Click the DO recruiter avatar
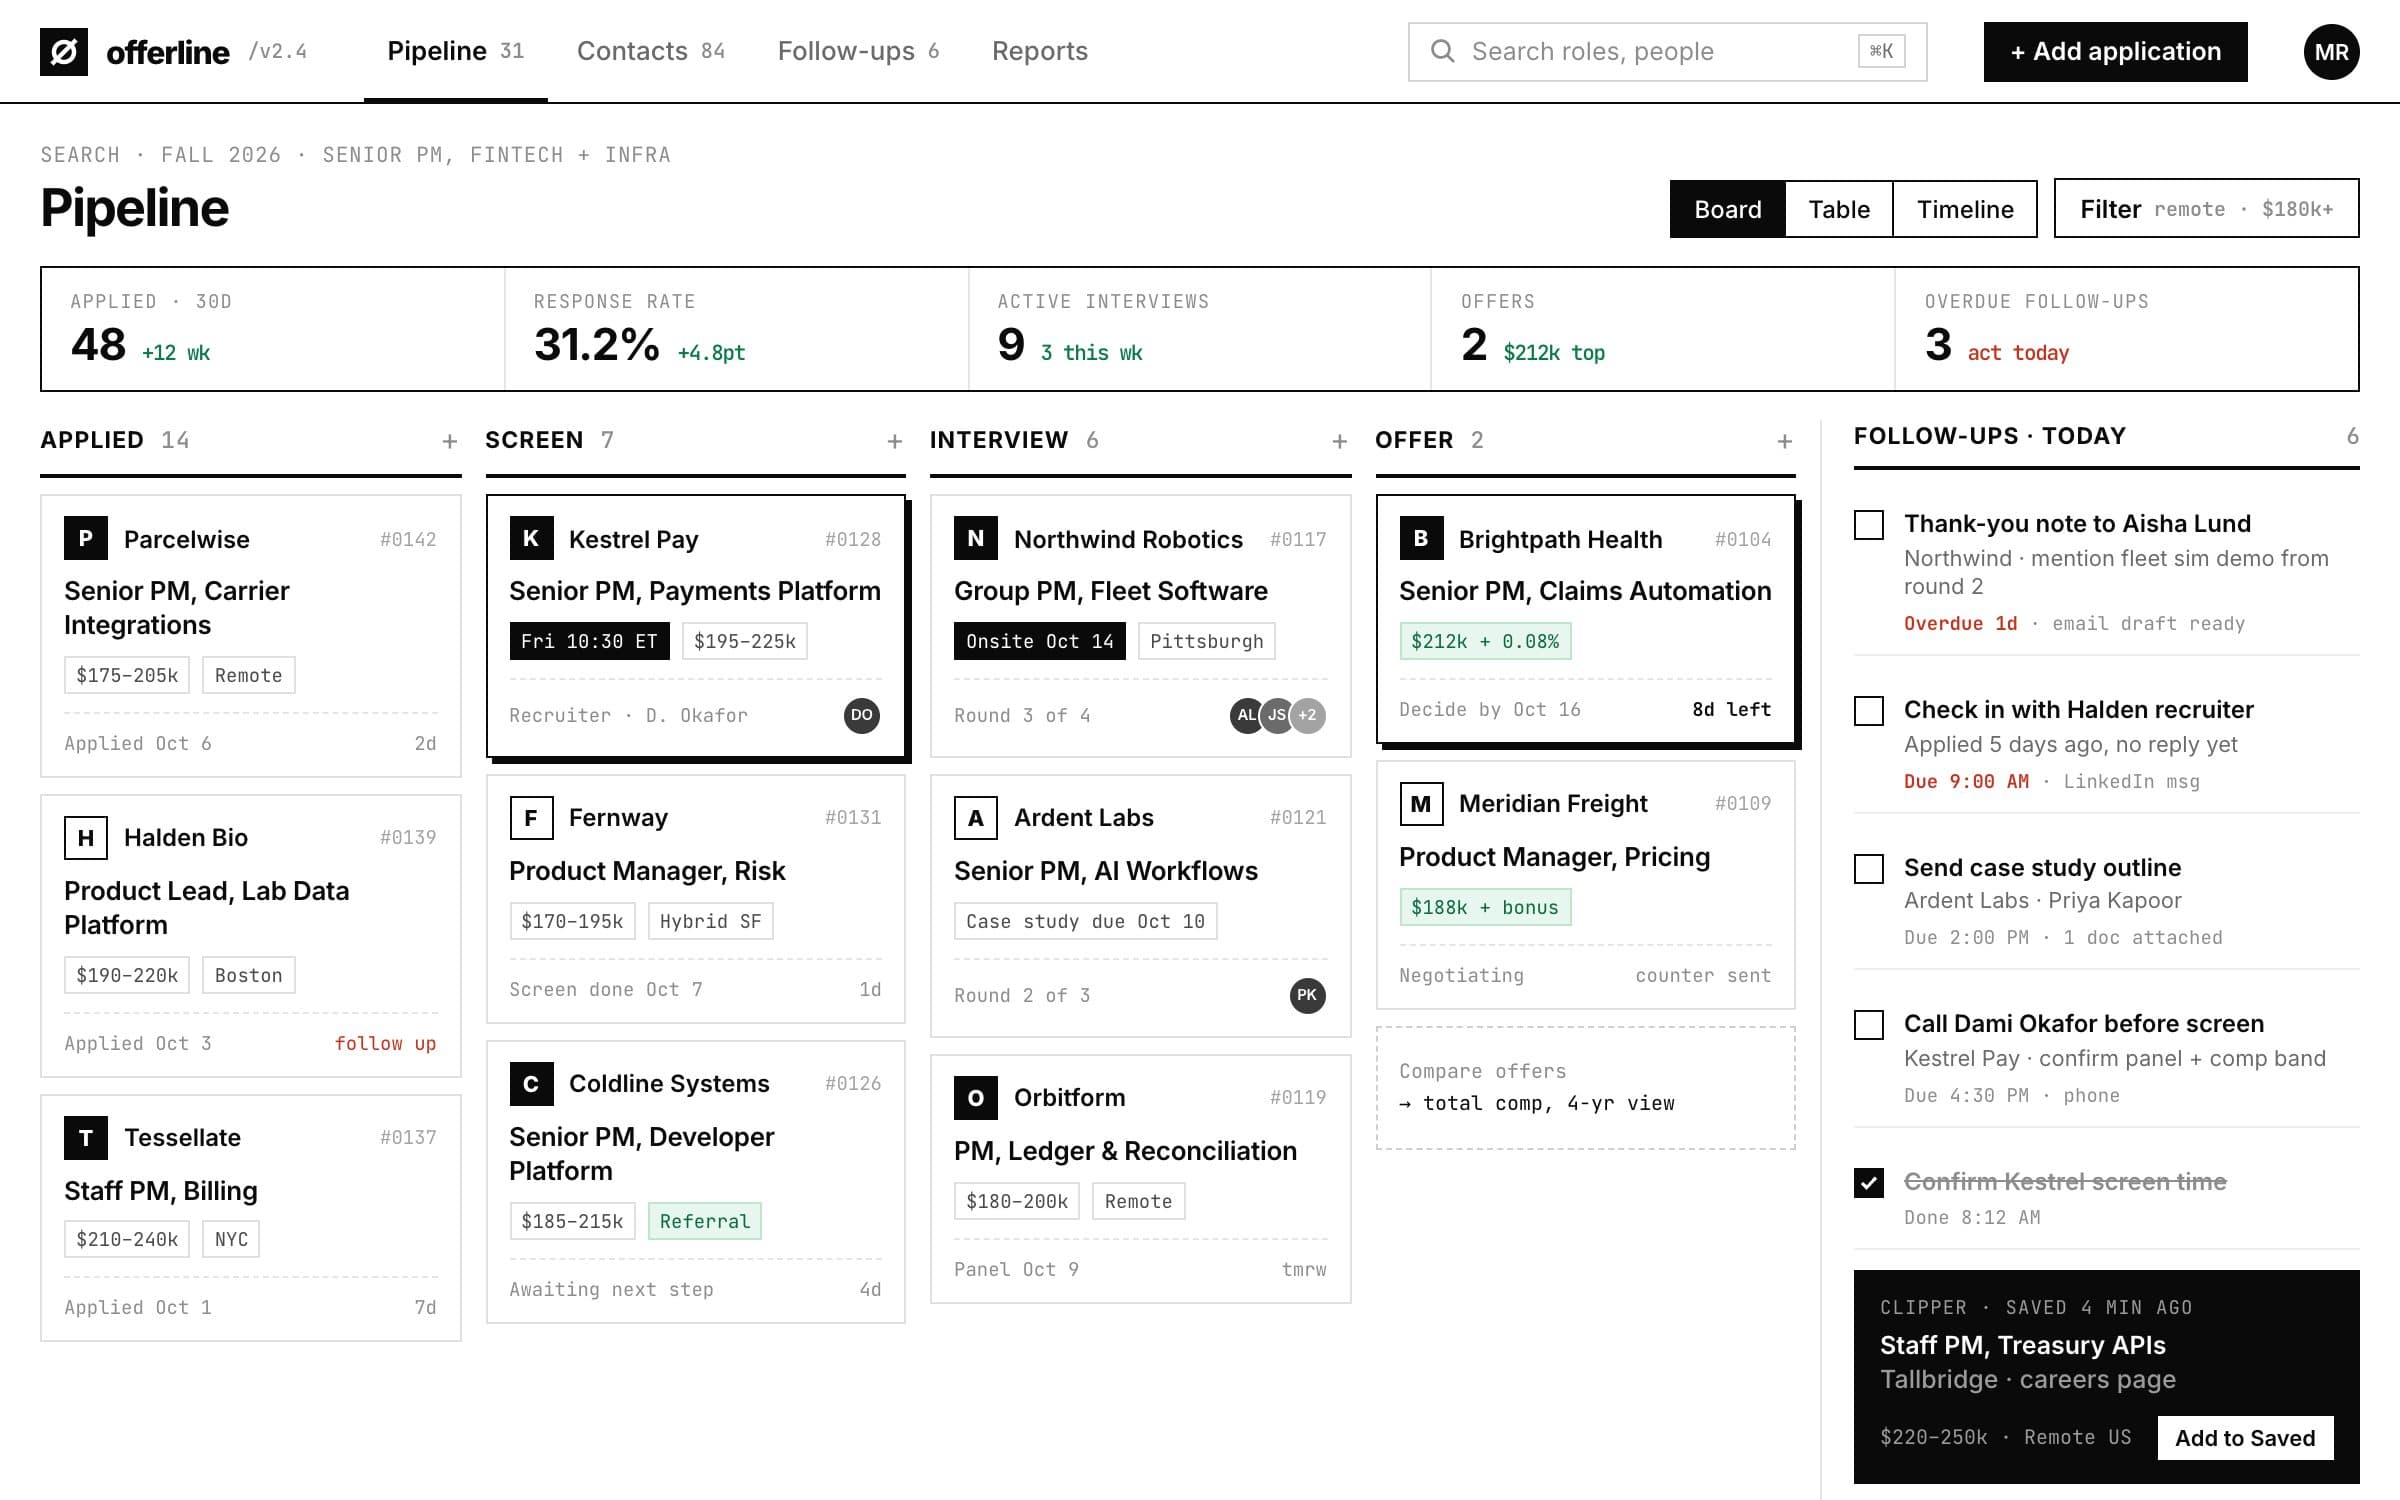Viewport: 2400px width, 1500px height. [862, 715]
